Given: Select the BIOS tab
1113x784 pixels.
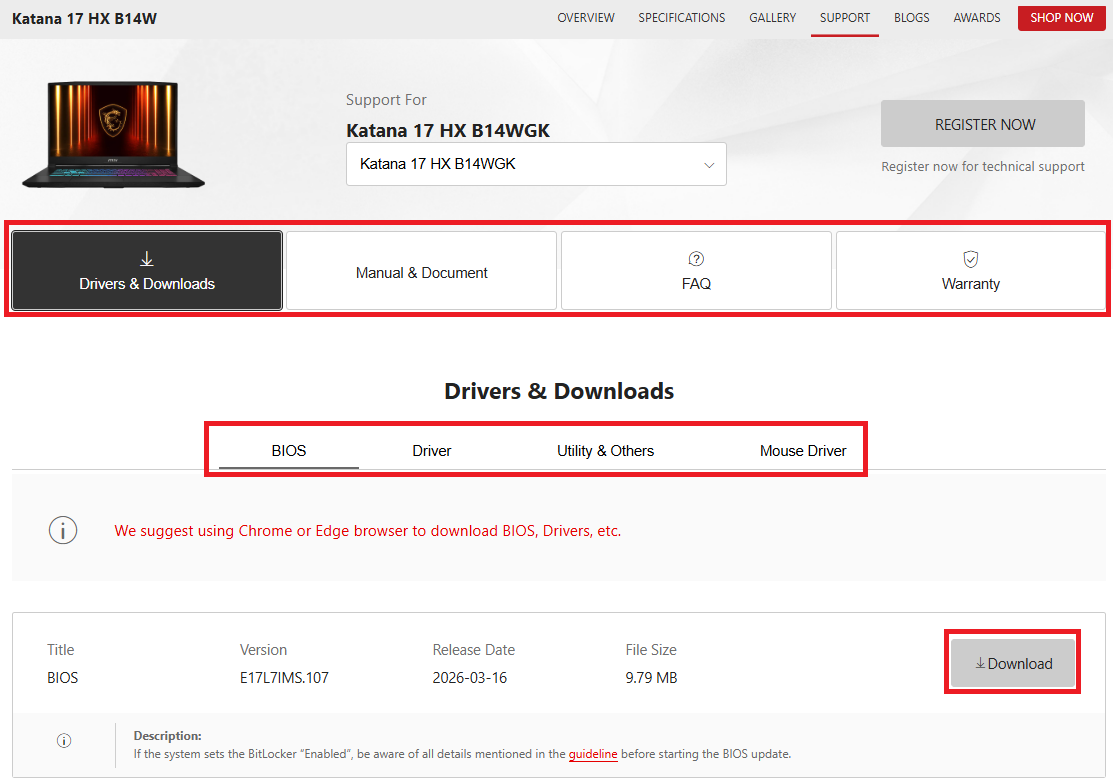Looking at the screenshot, I should (289, 451).
